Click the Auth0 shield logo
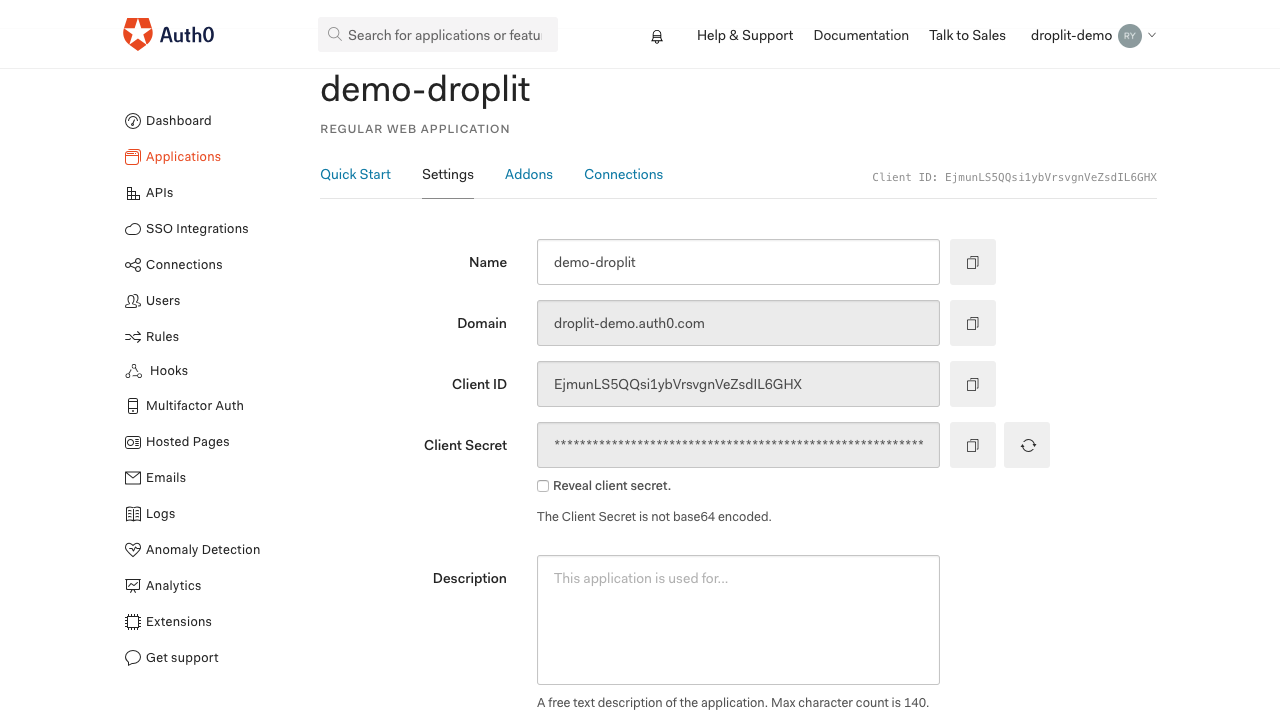The width and height of the screenshot is (1280, 720). (x=138, y=34)
